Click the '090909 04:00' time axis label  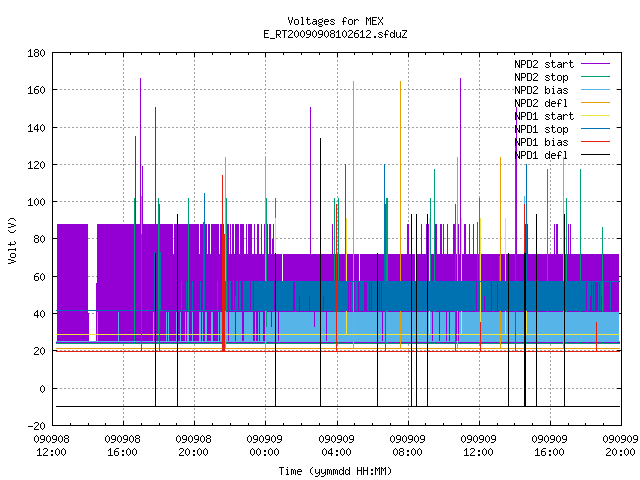(x=336, y=446)
